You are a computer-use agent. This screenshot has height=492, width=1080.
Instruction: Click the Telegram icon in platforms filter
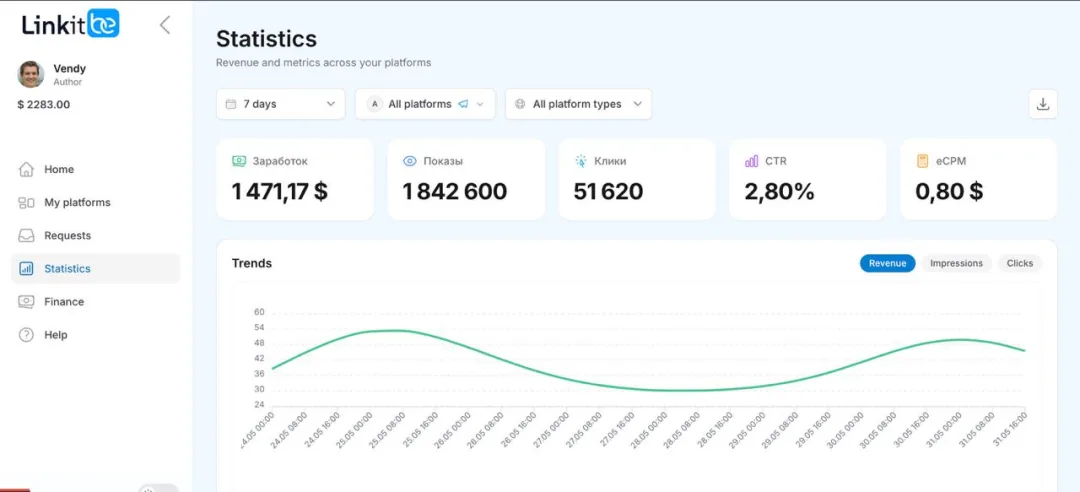[464, 104]
